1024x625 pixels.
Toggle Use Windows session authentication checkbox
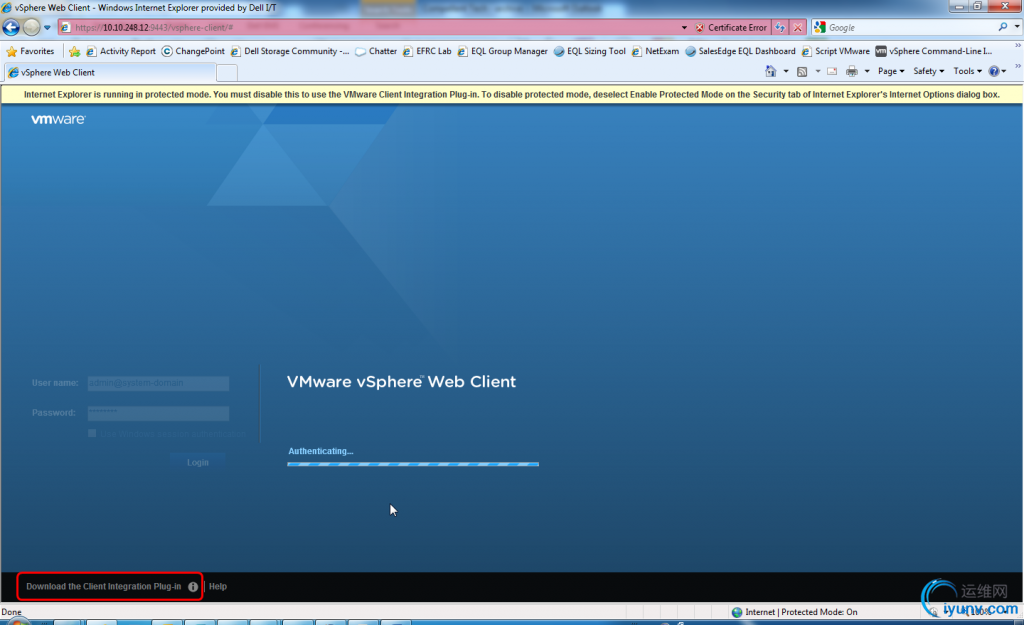[92, 434]
